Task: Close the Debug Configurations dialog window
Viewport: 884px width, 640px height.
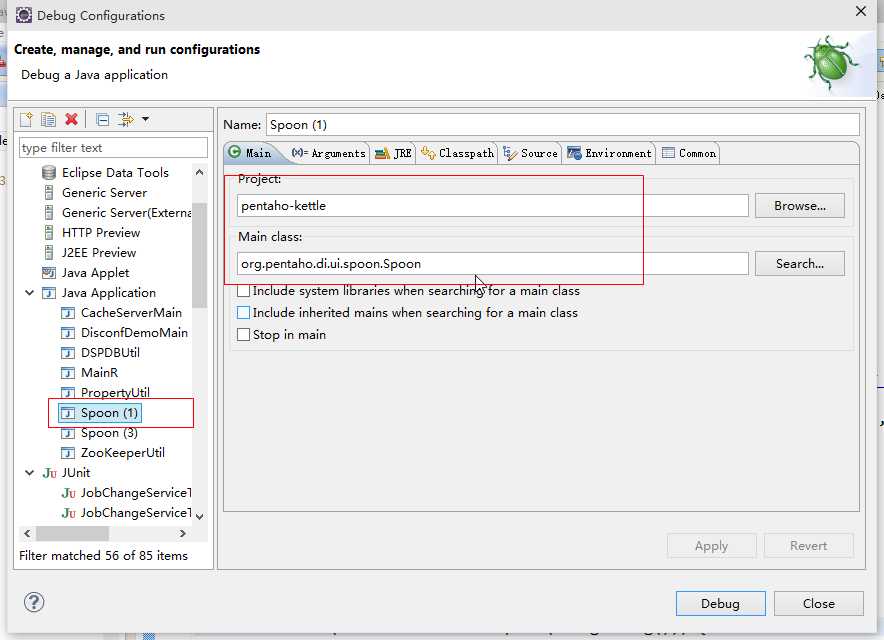Action: coord(861,11)
